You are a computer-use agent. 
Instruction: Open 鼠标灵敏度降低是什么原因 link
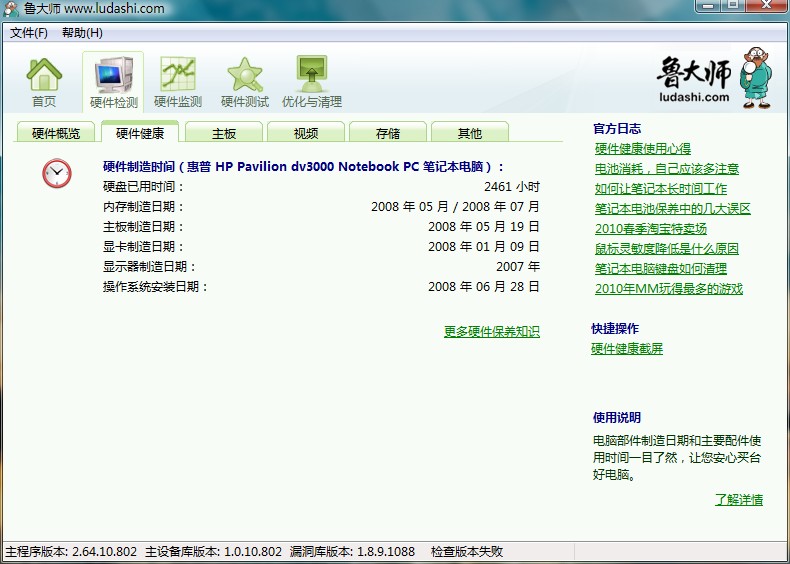click(667, 248)
